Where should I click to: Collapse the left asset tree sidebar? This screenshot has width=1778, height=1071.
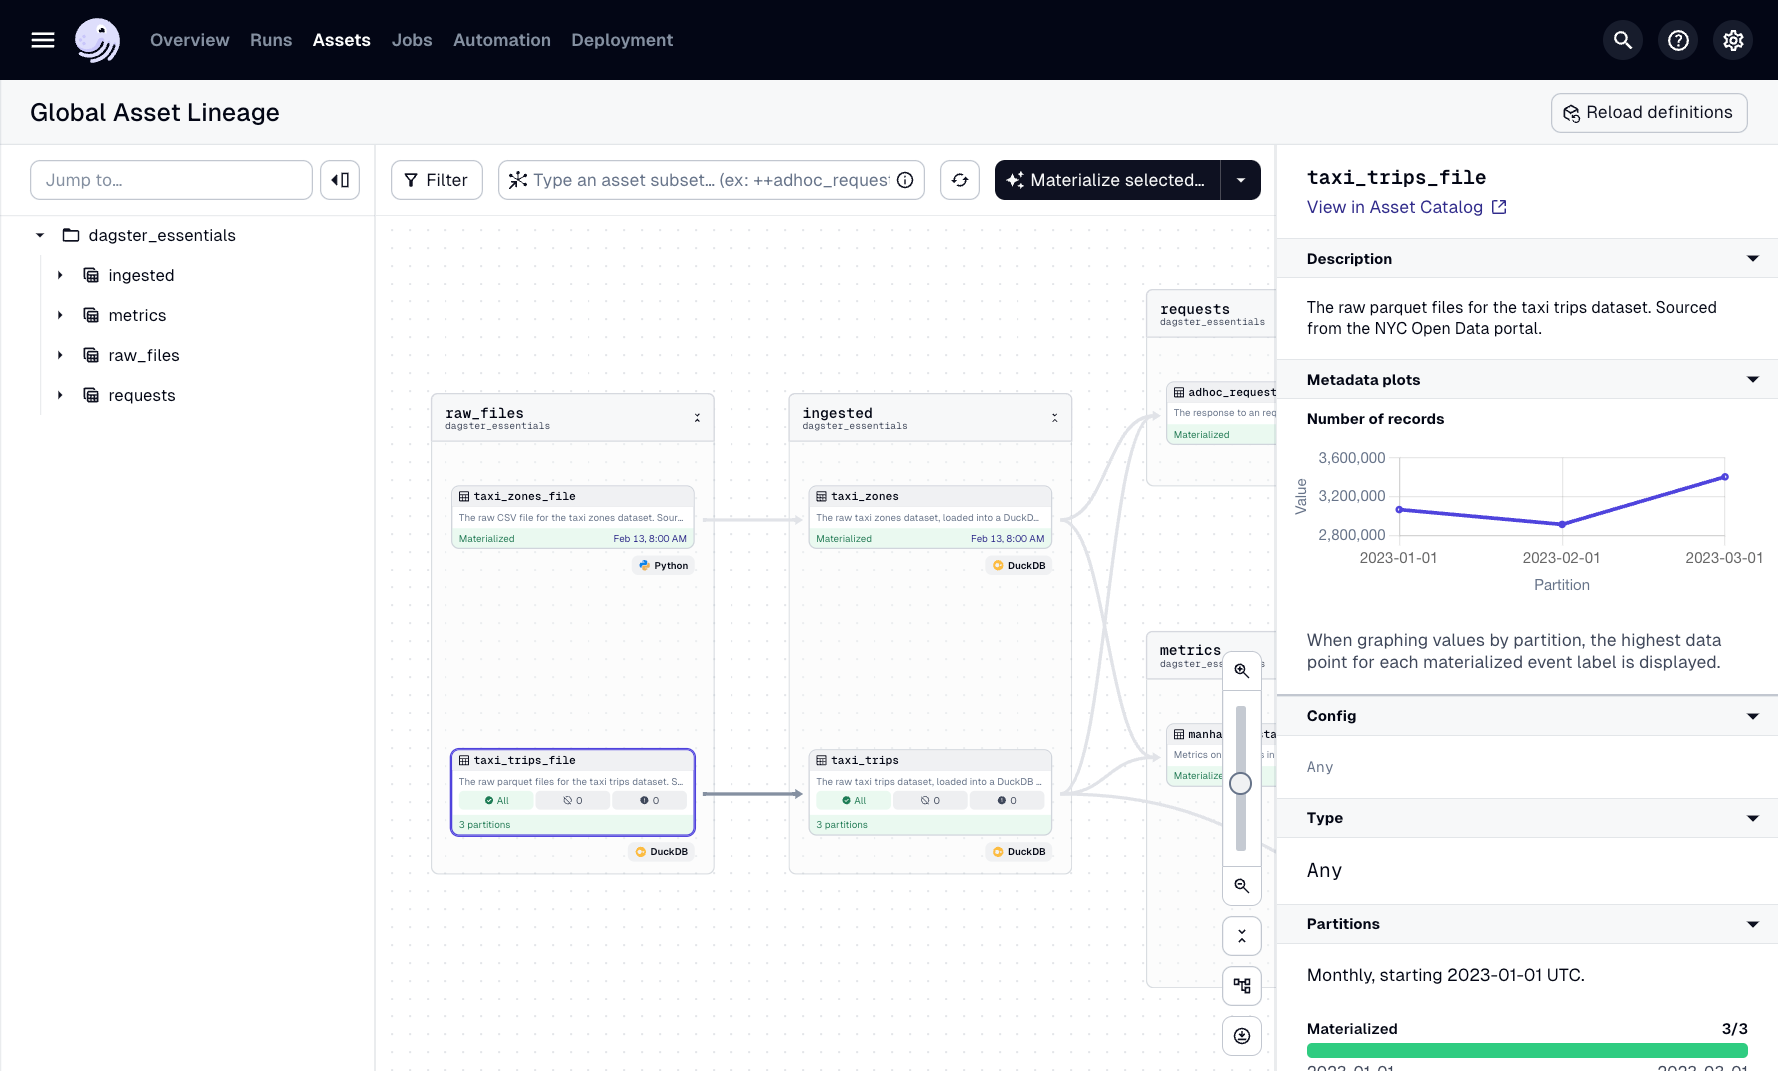point(339,180)
